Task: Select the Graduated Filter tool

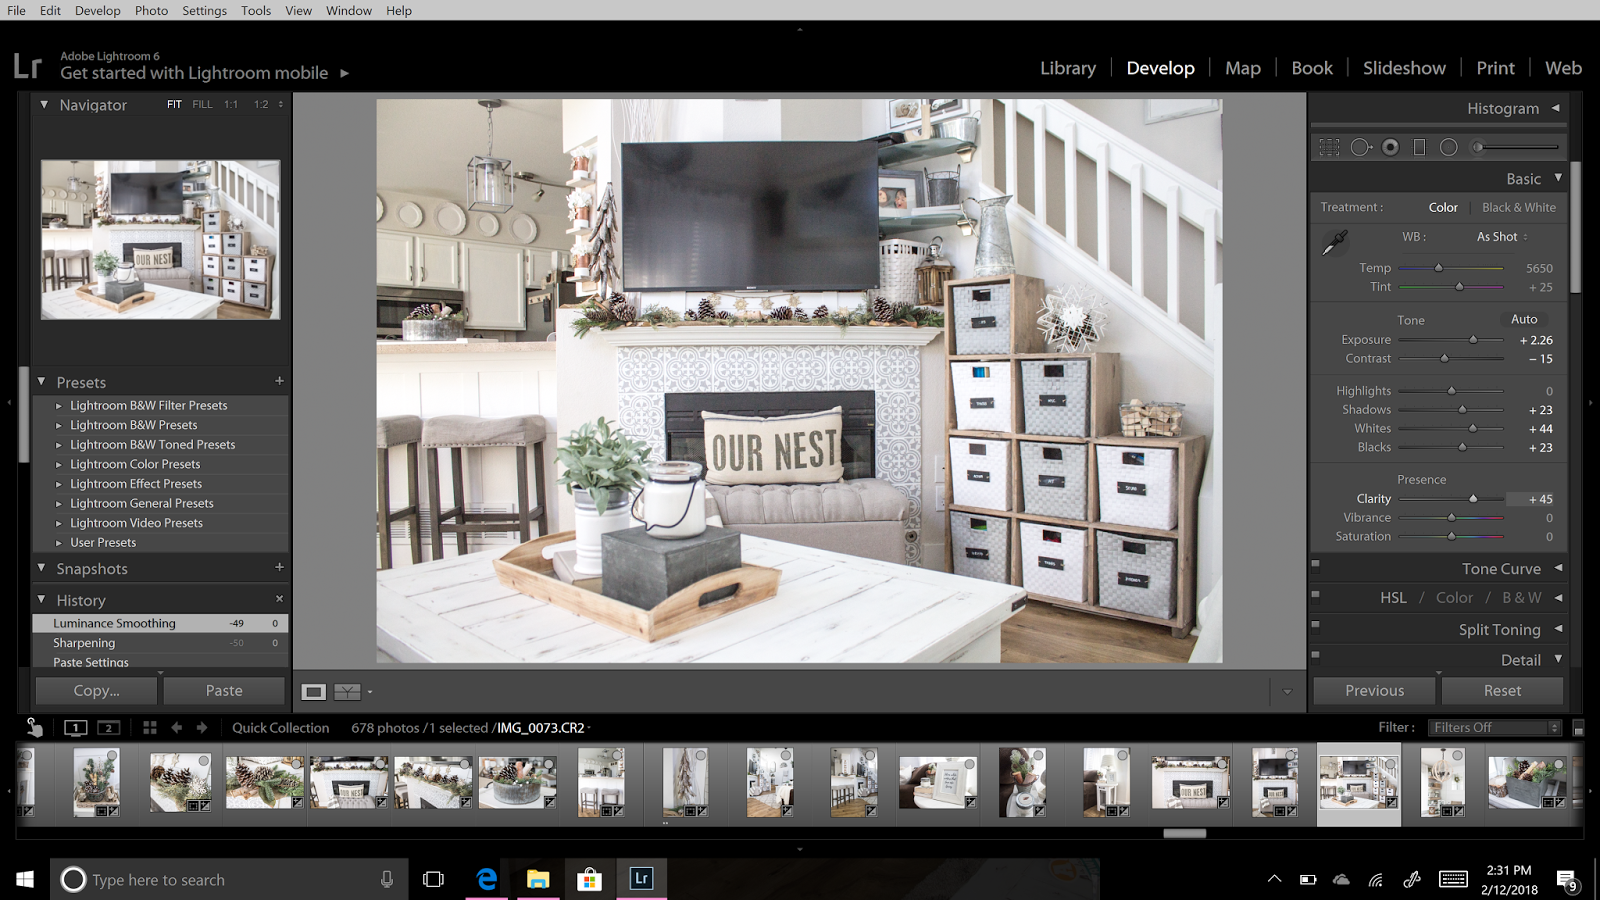Action: [x=1419, y=147]
